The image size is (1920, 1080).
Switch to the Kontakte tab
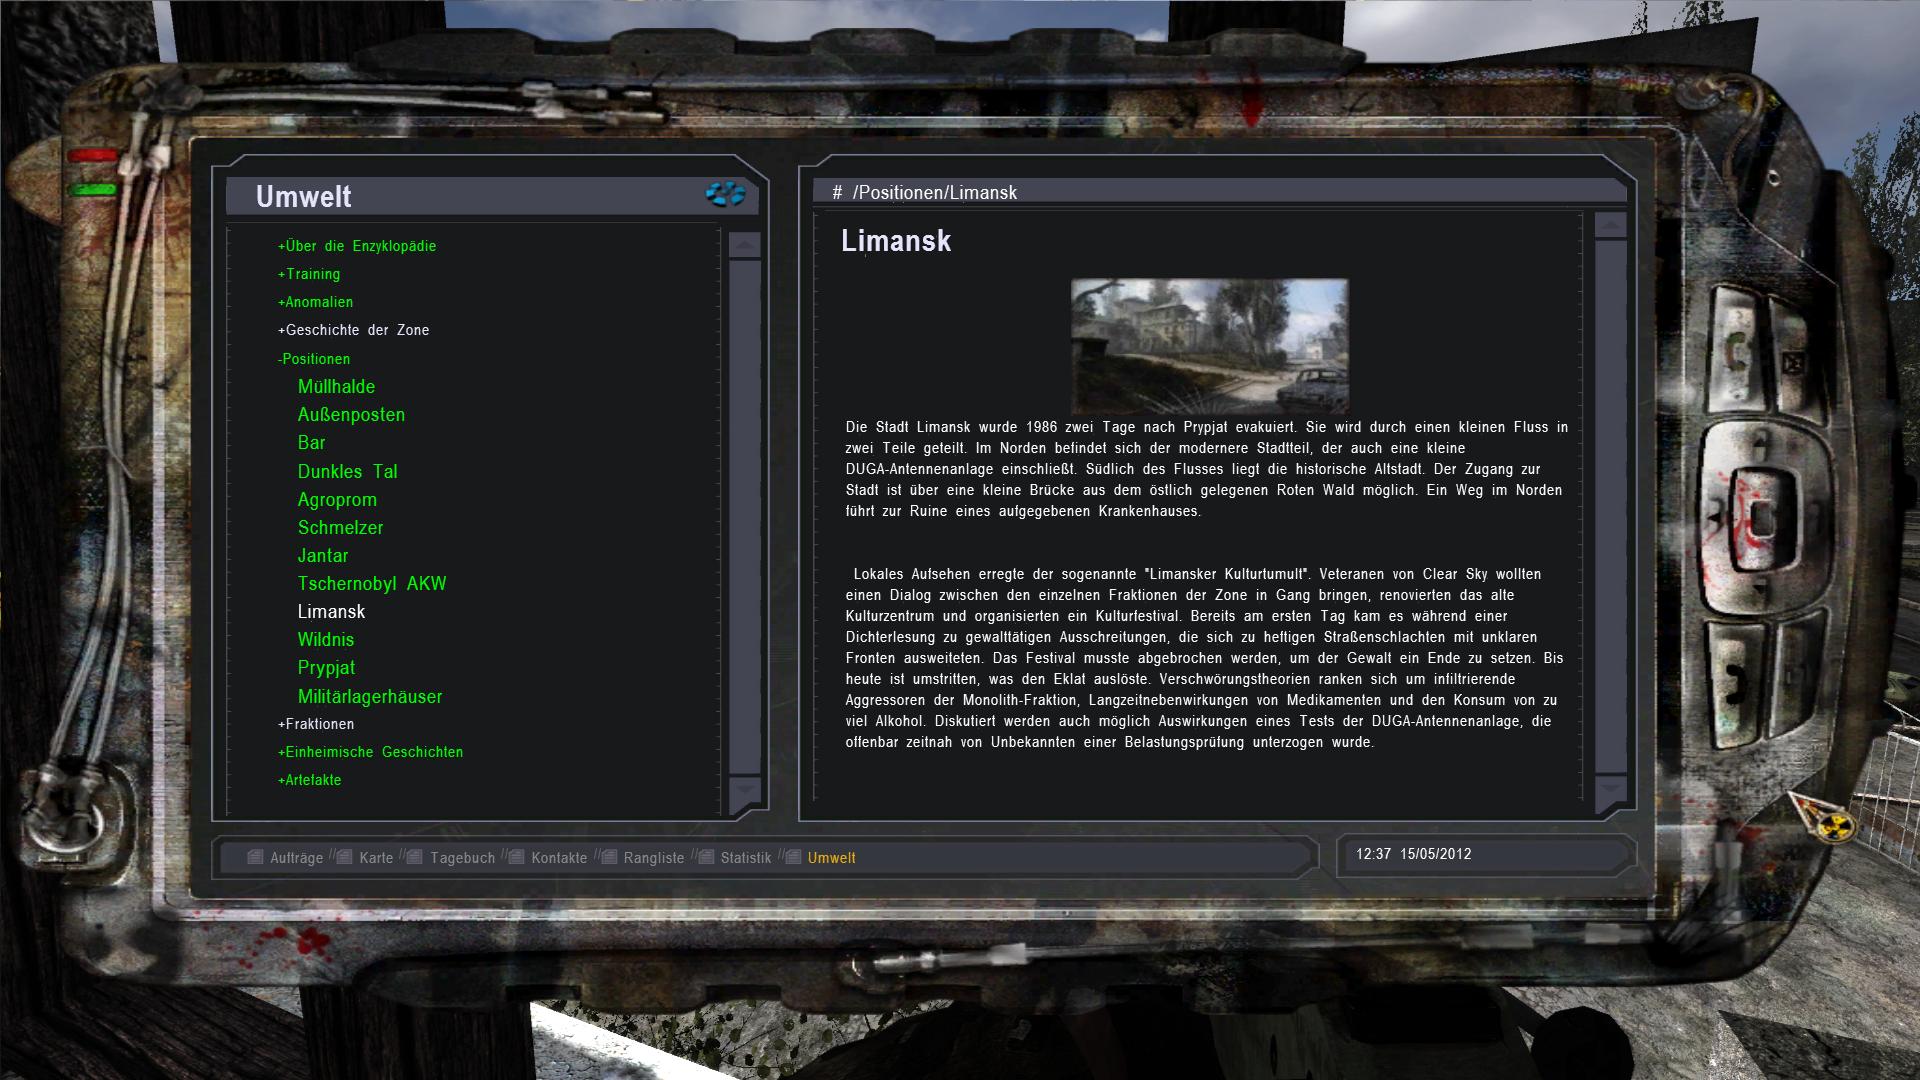(559, 858)
